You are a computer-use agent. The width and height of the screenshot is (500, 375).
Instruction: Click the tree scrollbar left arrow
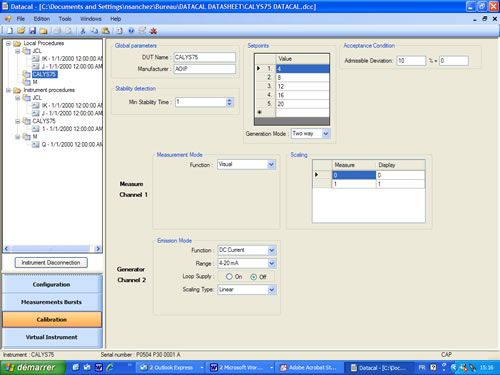point(6,248)
